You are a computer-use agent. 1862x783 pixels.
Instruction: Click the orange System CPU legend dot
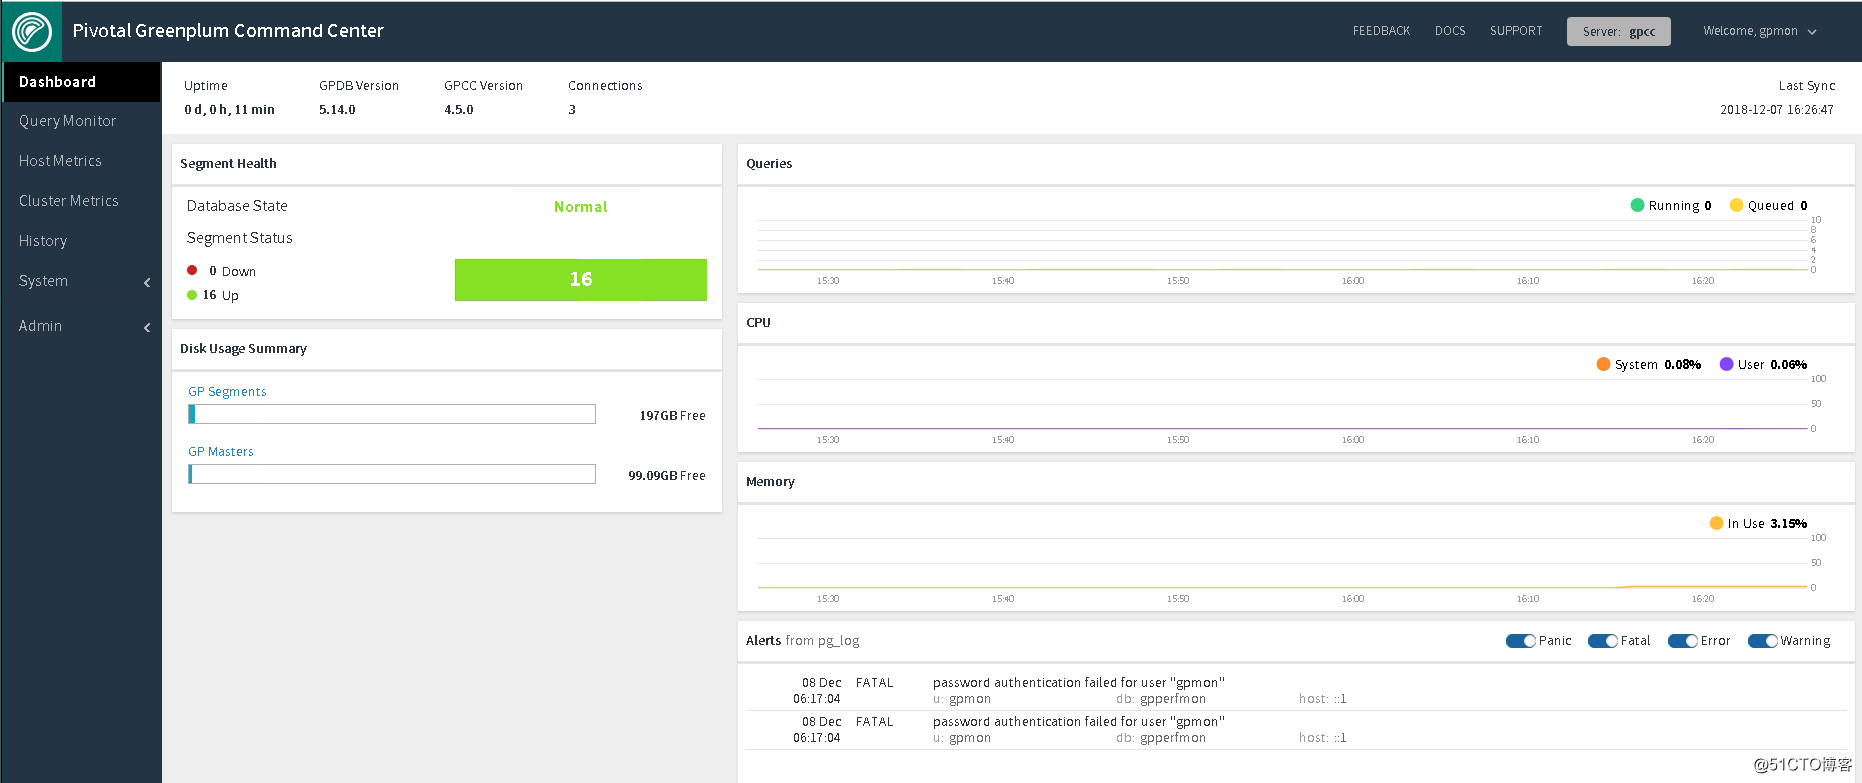[1603, 364]
